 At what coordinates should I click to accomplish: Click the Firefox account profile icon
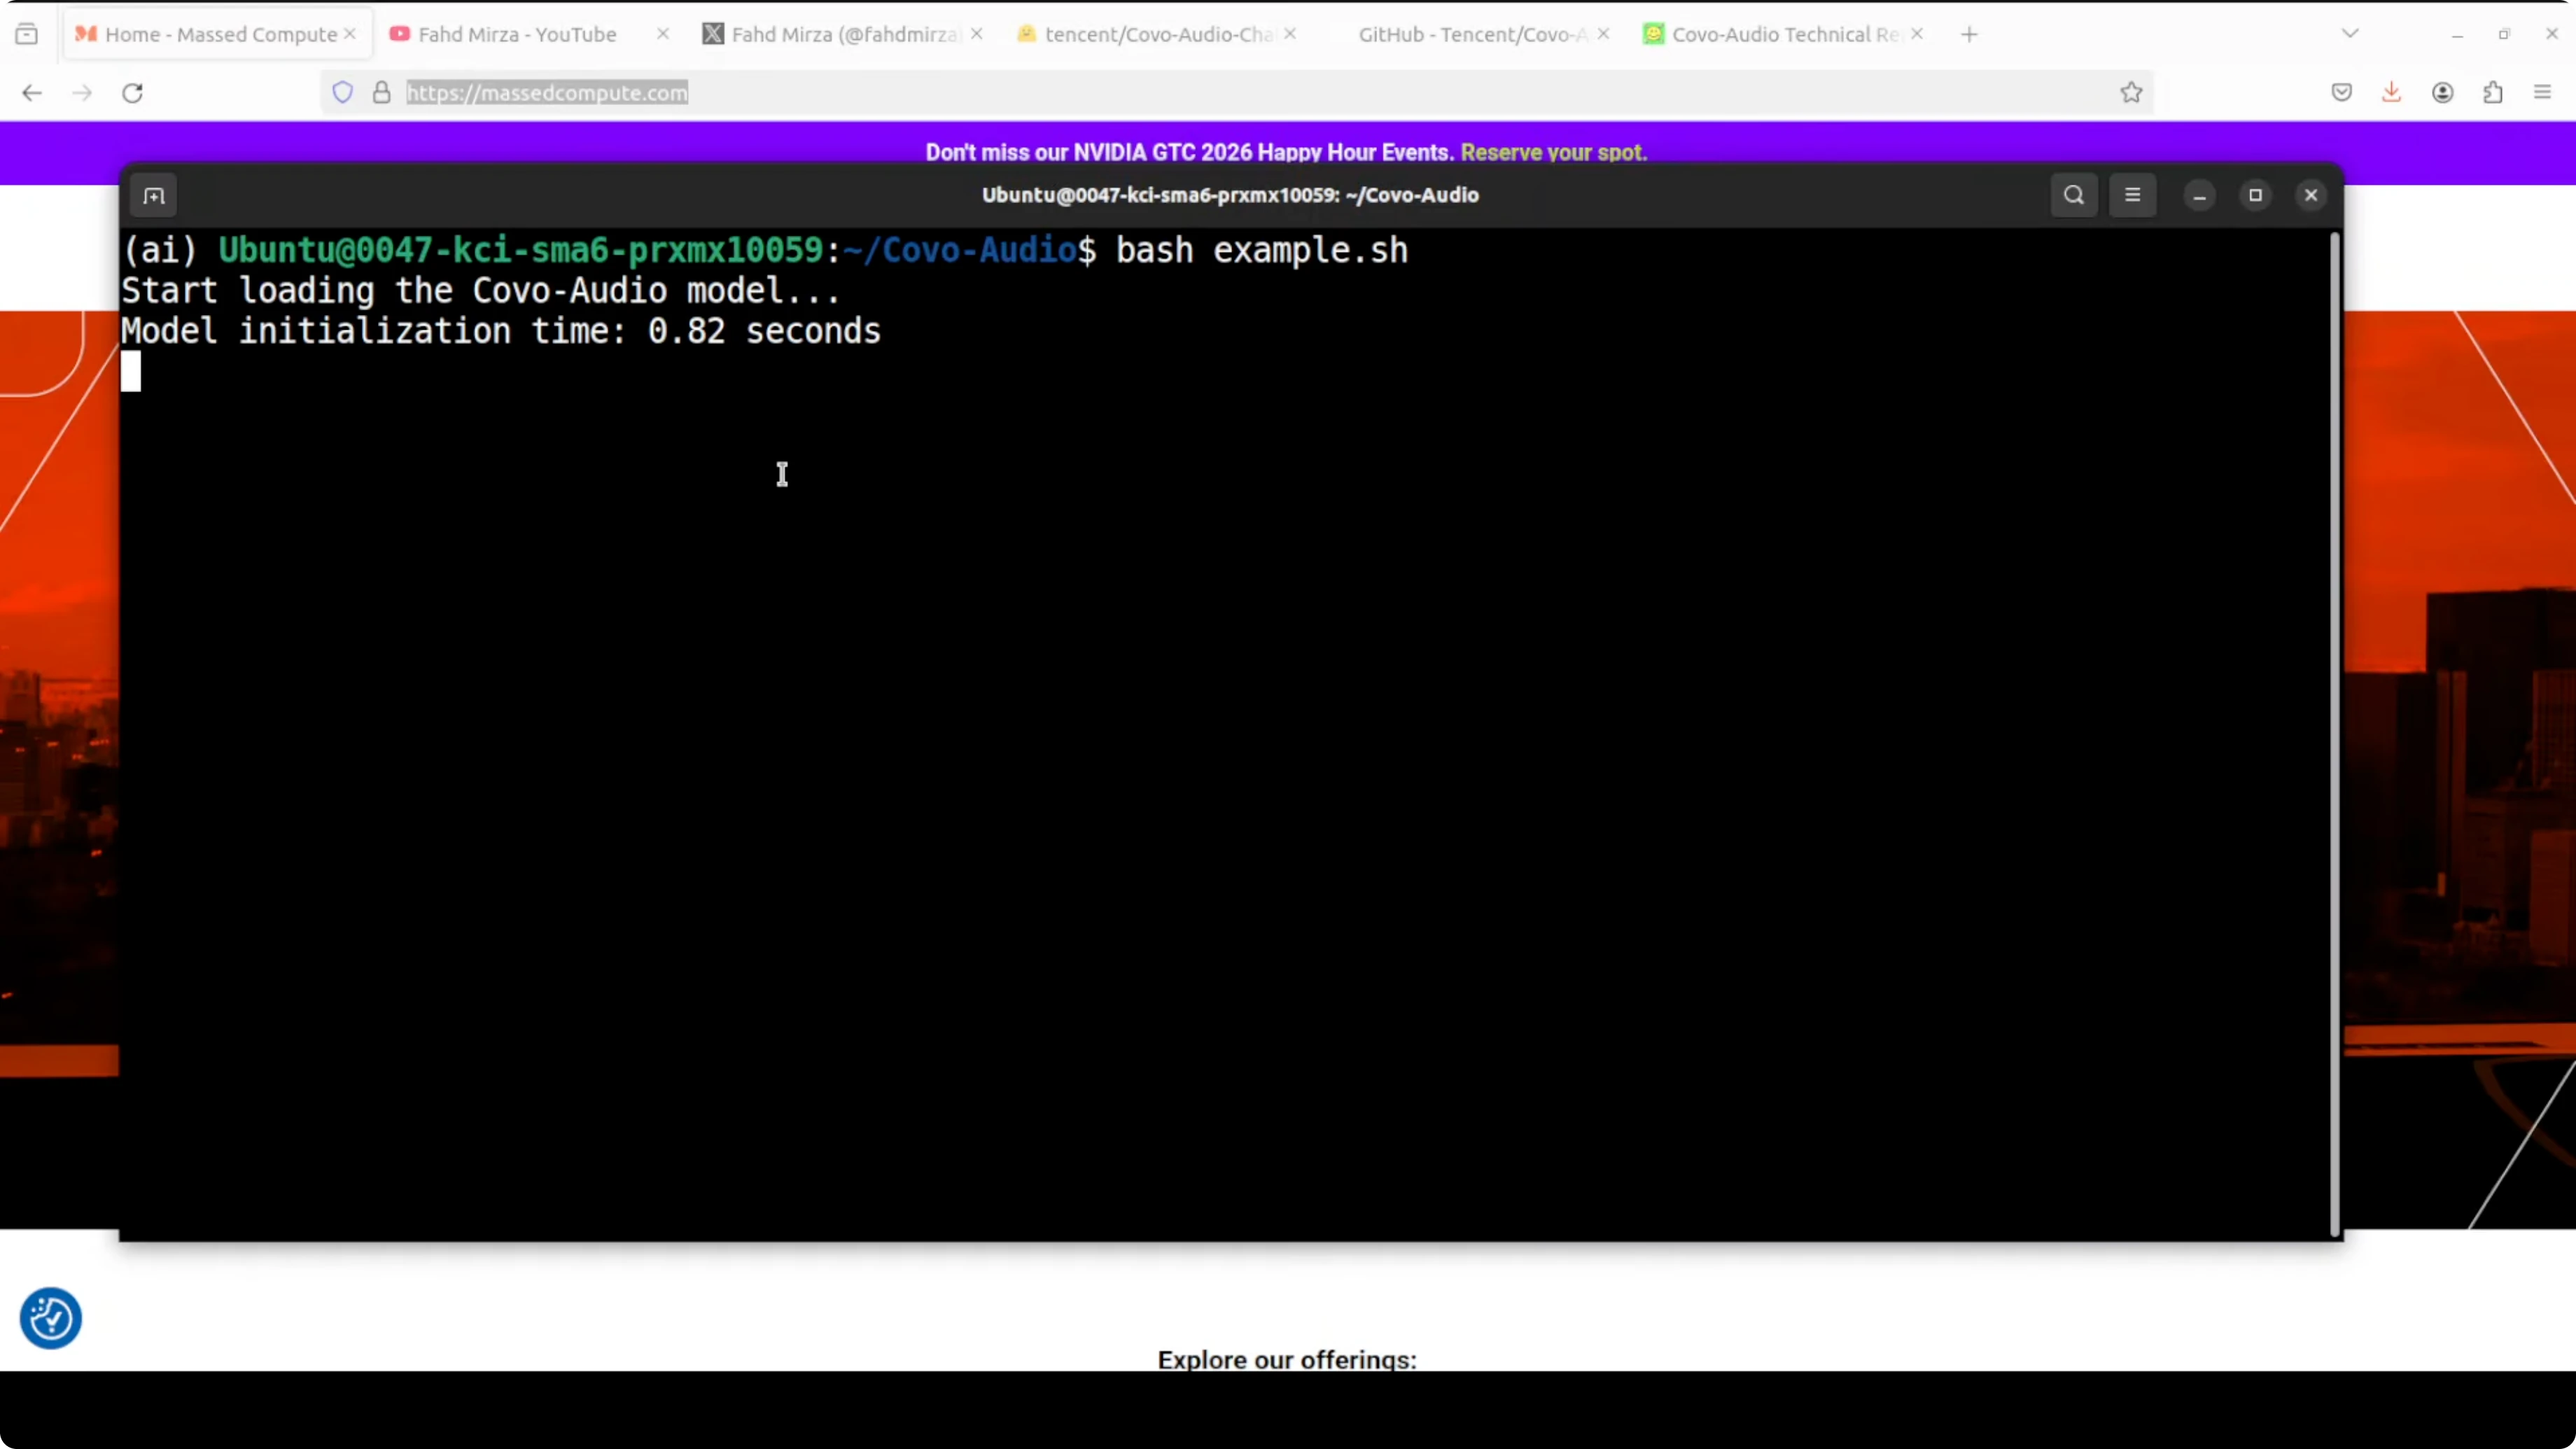coord(2442,93)
